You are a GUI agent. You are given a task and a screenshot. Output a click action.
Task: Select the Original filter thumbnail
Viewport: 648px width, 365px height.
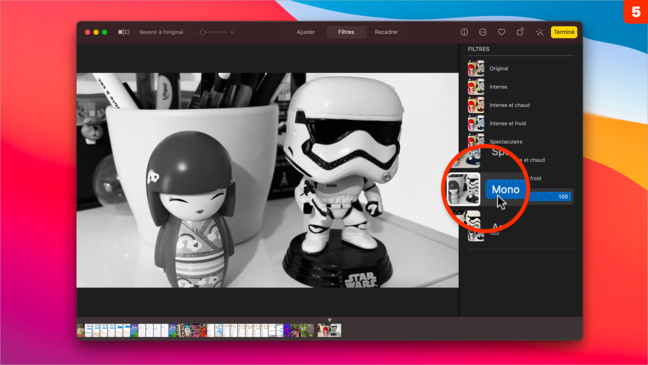[x=476, y=68]
